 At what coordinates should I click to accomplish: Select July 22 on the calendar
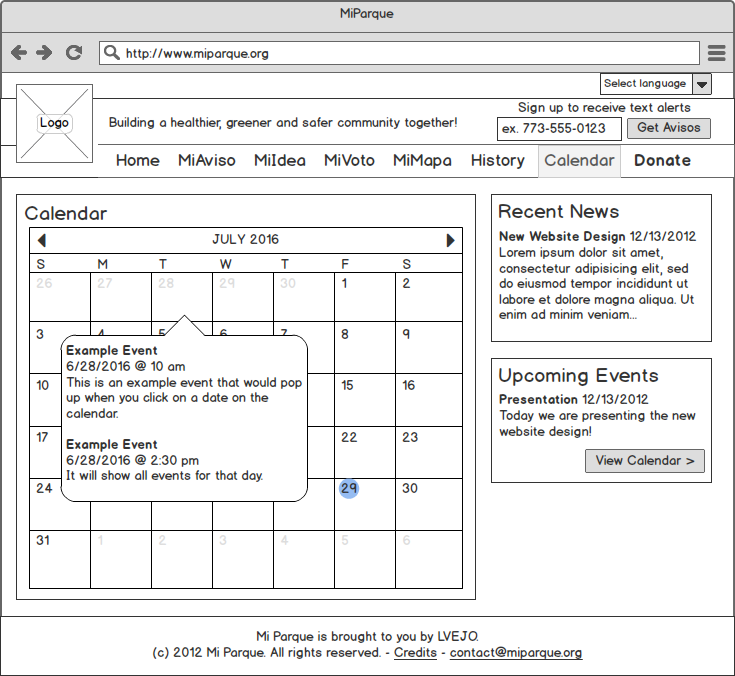pyautogui.click(x=365, y=452)
